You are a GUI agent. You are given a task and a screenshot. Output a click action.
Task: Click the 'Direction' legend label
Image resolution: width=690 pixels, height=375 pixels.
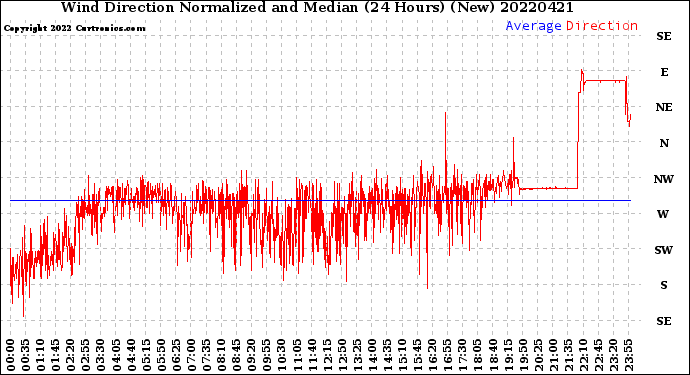602,26
